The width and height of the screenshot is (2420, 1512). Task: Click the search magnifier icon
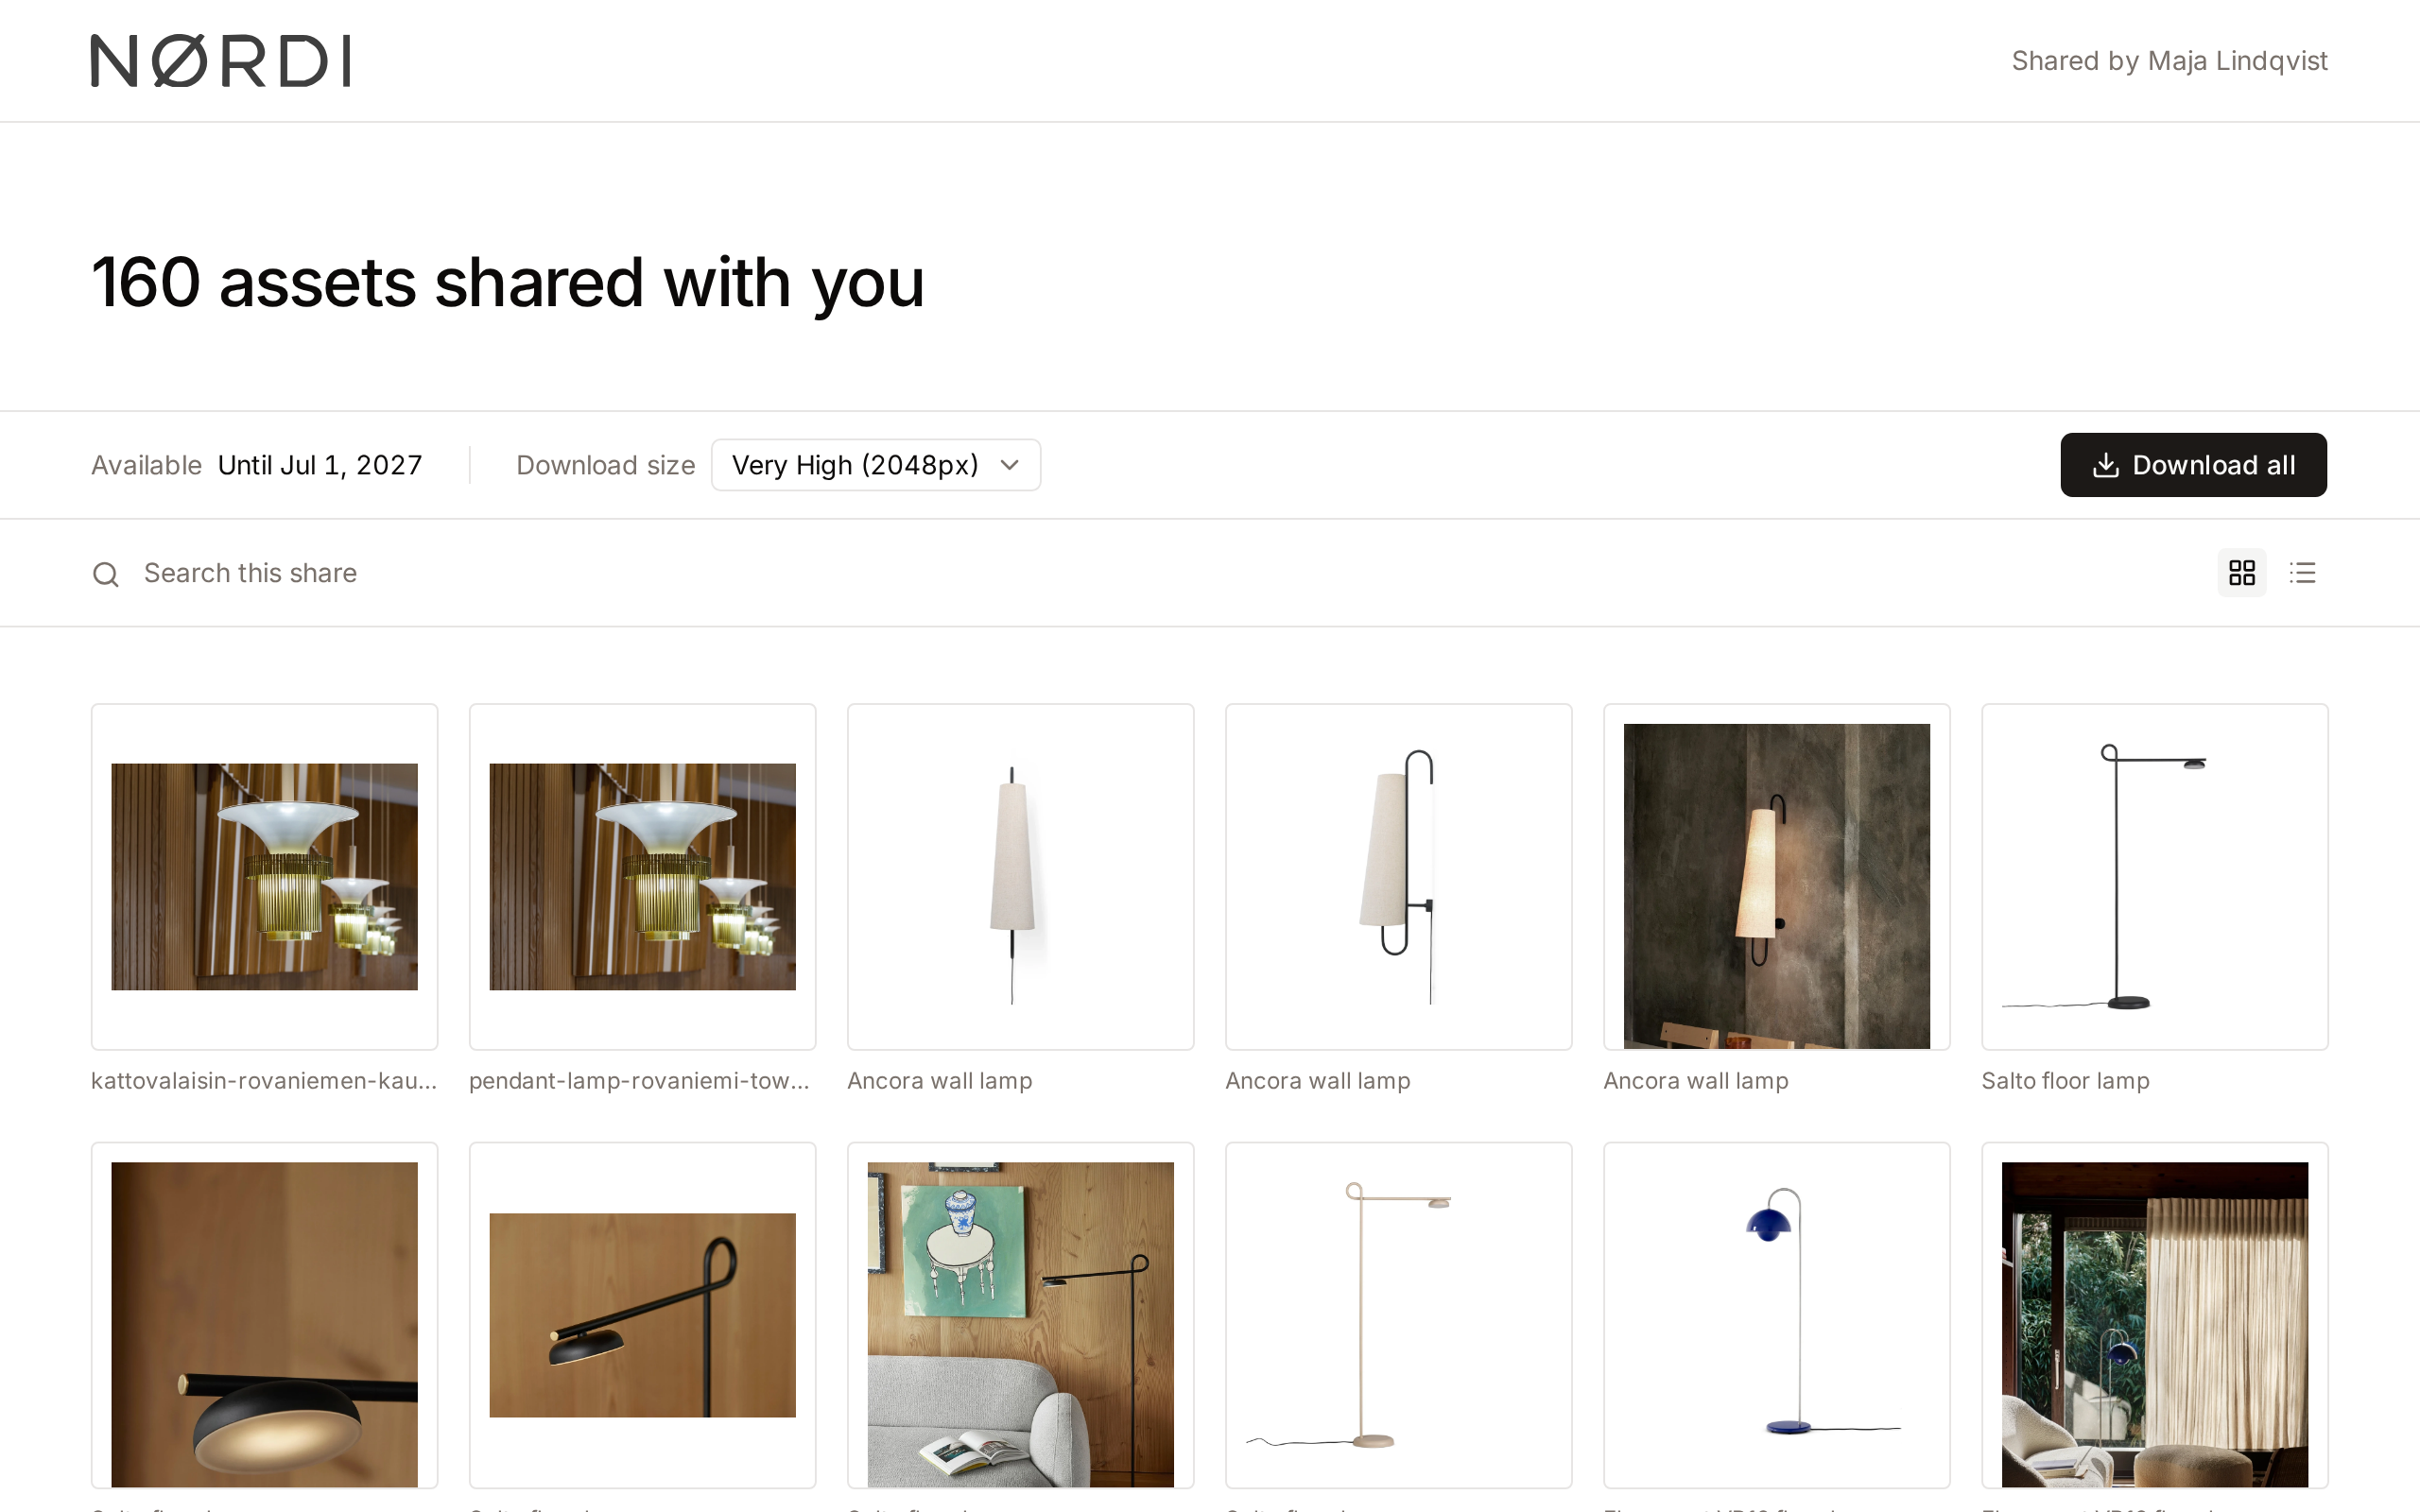coord(106,574)
